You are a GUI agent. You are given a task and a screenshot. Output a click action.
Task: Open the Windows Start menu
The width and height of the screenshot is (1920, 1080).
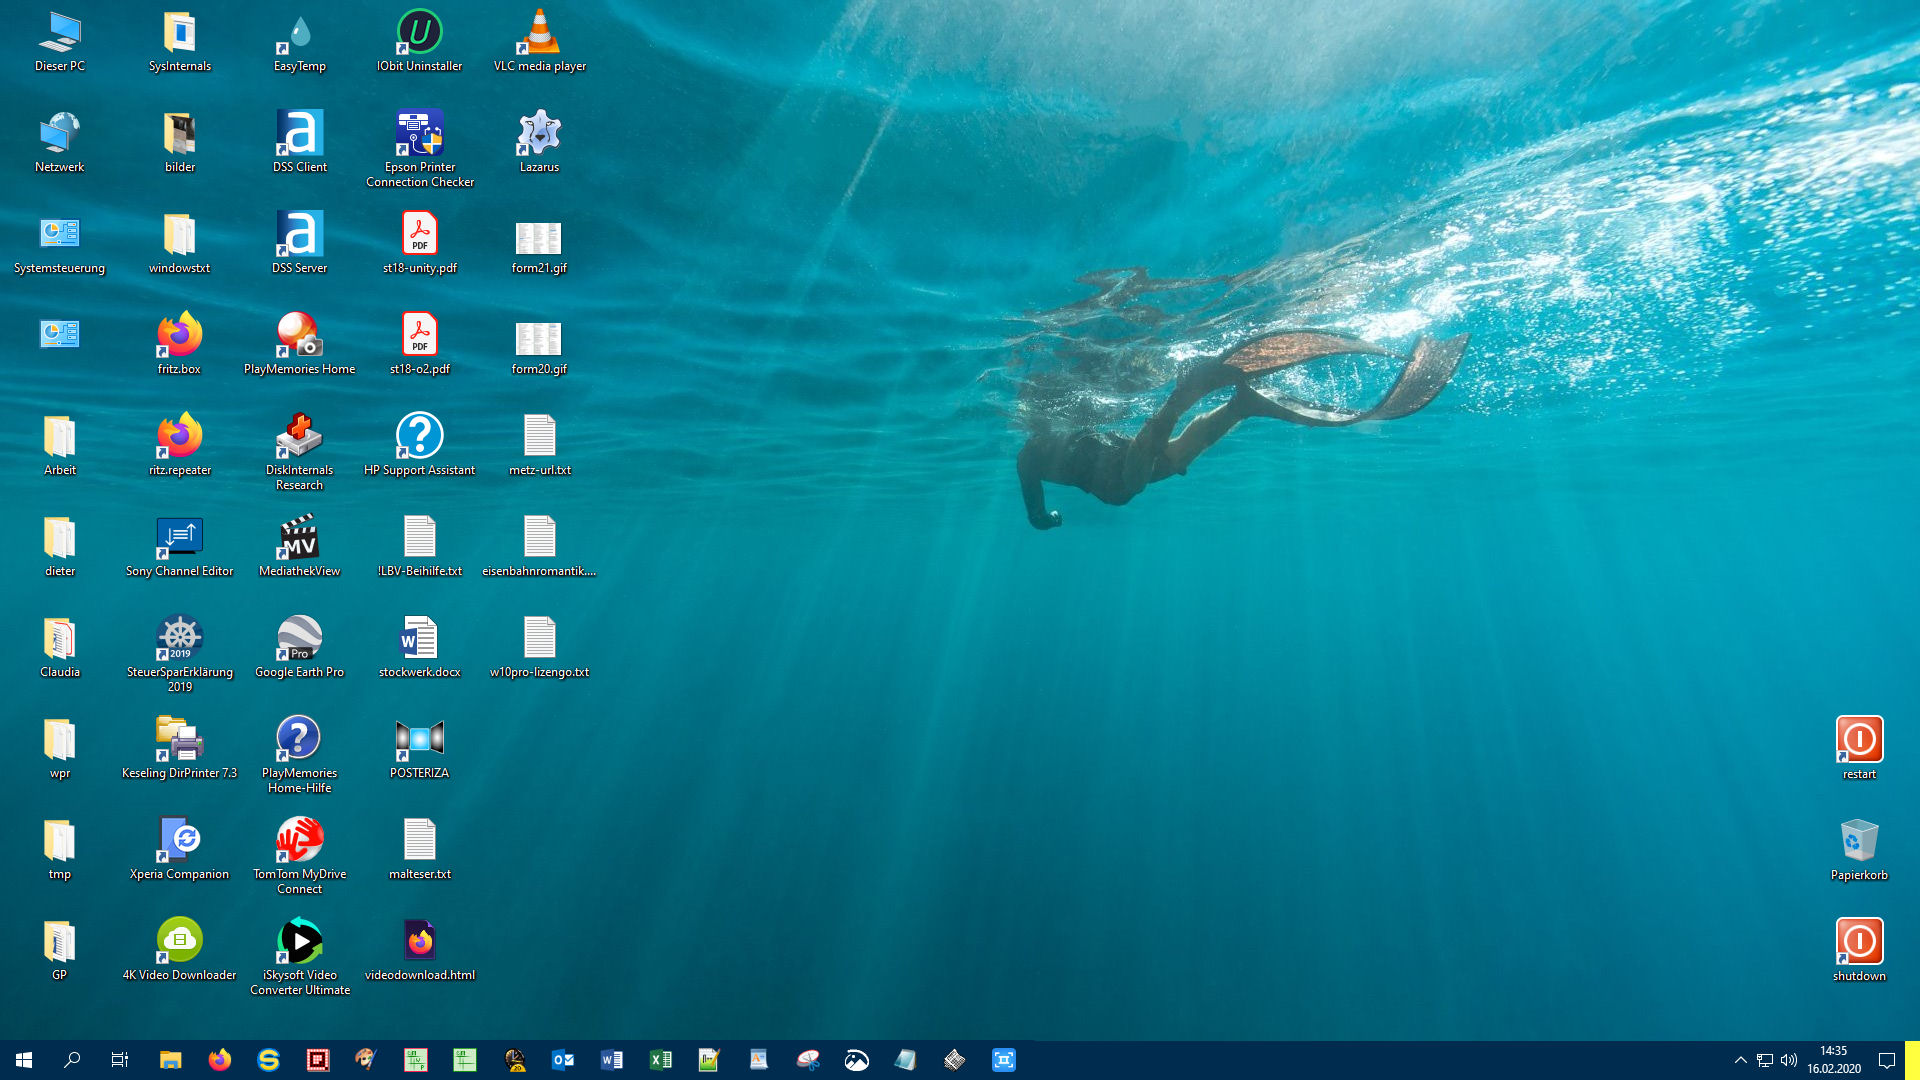[x=24, y=1060]
